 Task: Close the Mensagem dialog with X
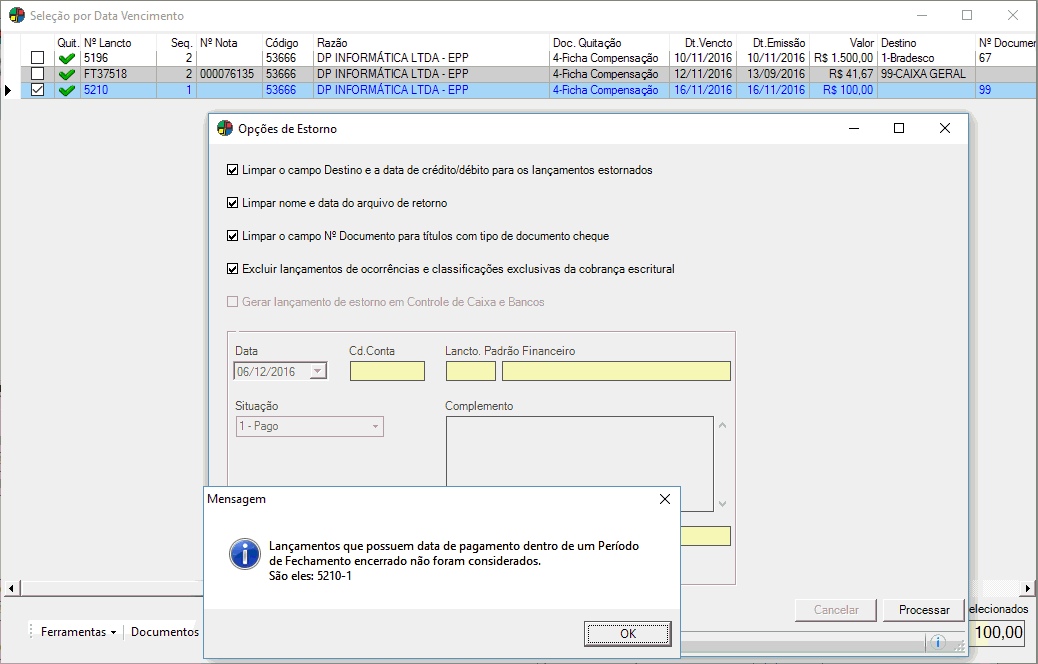tap(665, 498)
